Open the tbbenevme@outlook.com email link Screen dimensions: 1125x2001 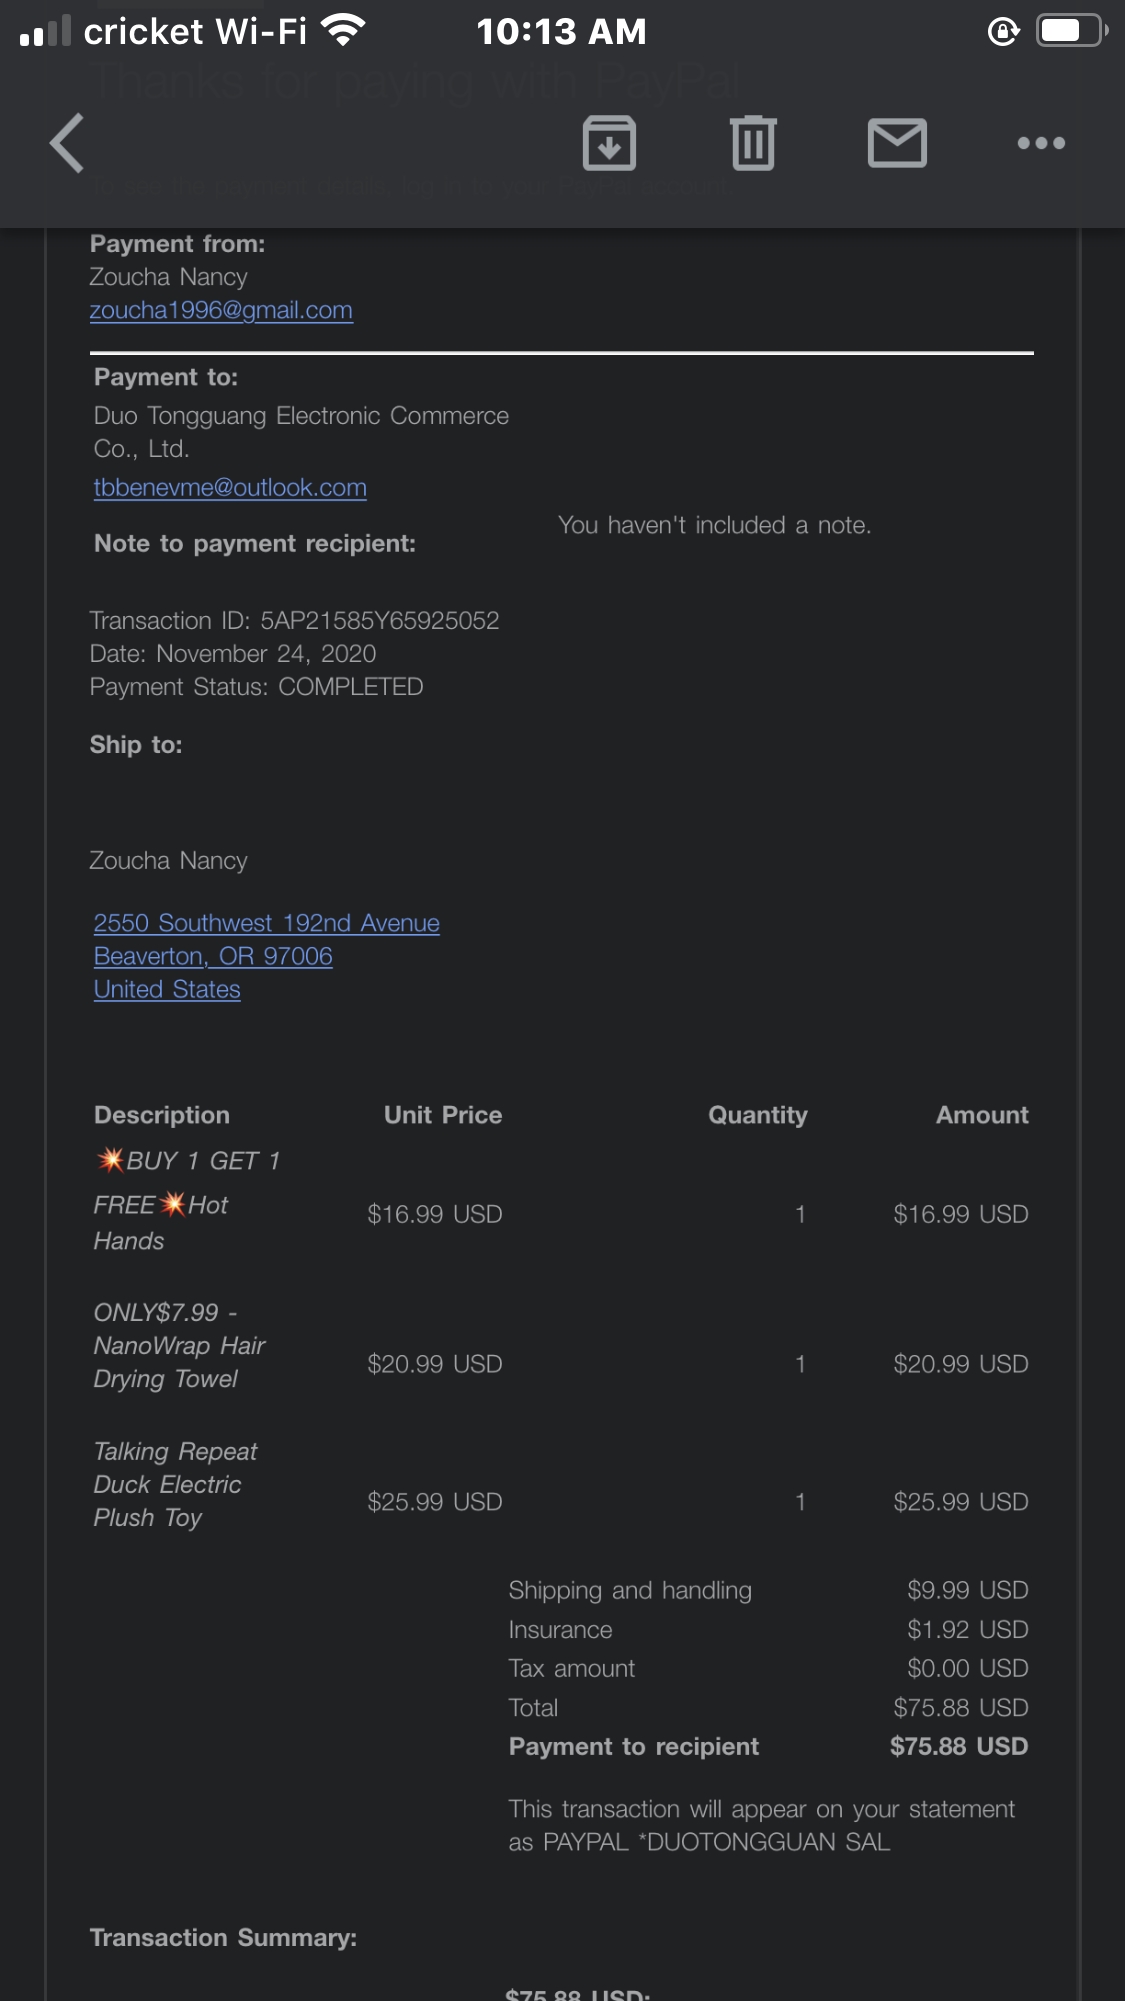point(230,487)
